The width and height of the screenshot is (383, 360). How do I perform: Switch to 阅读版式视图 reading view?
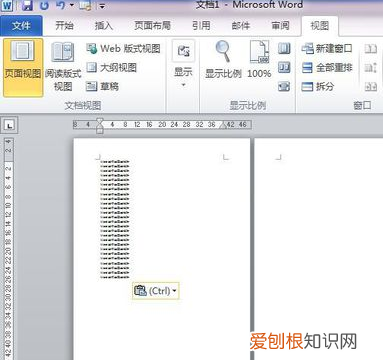63,67
